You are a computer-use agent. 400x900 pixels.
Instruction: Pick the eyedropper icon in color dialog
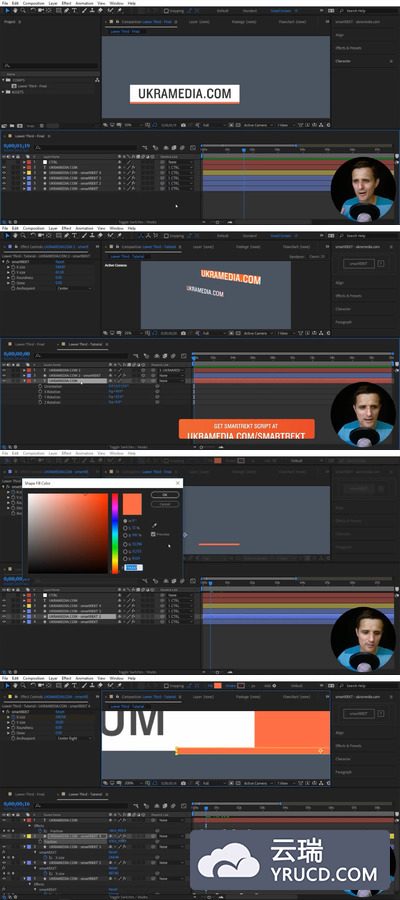[154, 525]
